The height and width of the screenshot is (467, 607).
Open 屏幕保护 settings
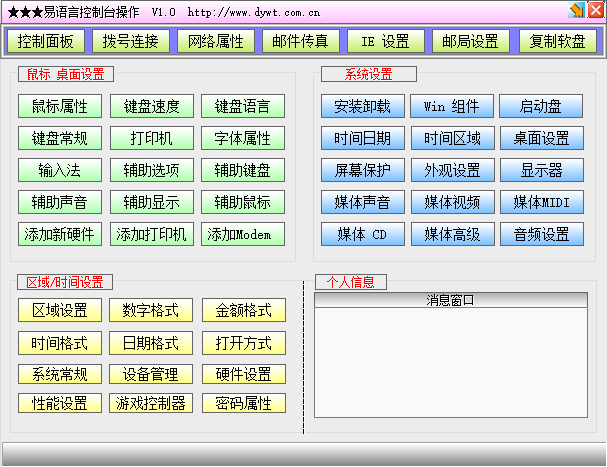point(362,171)
